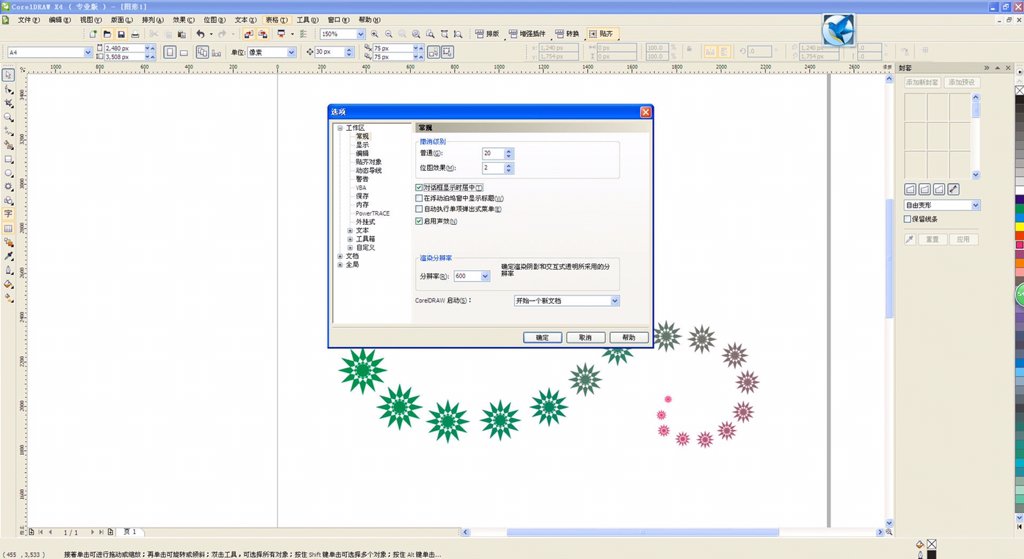Viewport: 1024px width, 559px height.
Task: Select PowerTRACE in the options tree
Action: 372,214
